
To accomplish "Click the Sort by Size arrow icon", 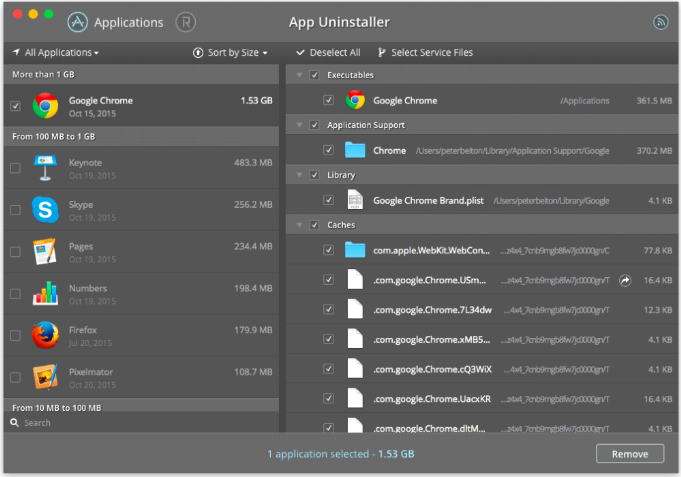I will coord(198,53).
